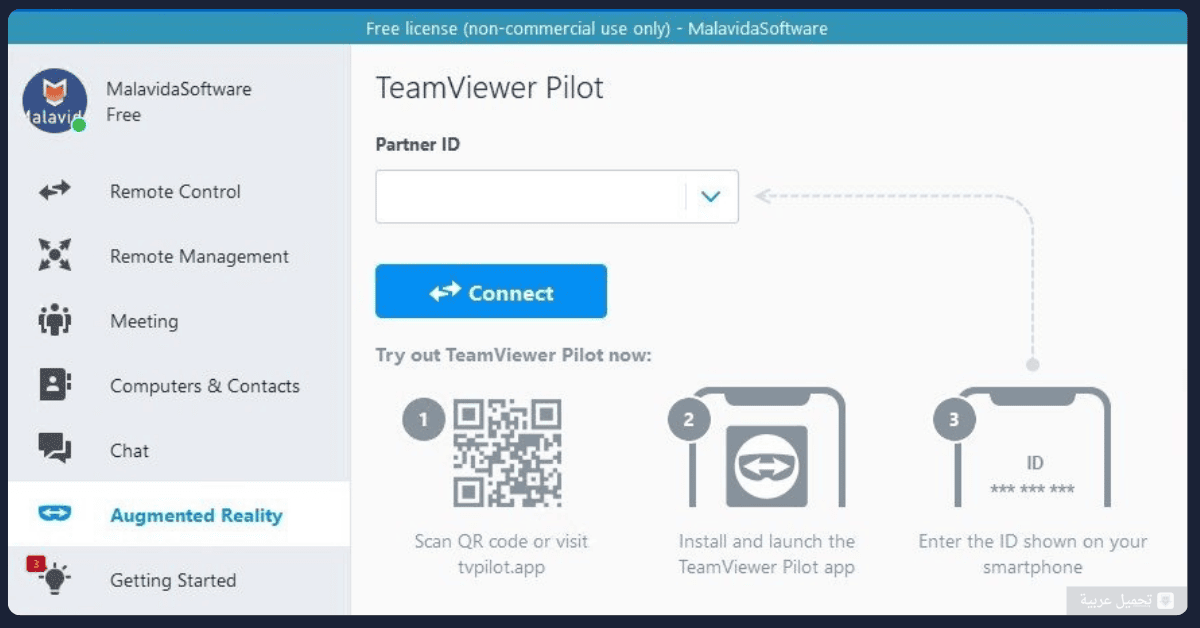1200x628 pixels.
Task: Click the Remote Control arrows icon
Action: [x=55, y=191]
